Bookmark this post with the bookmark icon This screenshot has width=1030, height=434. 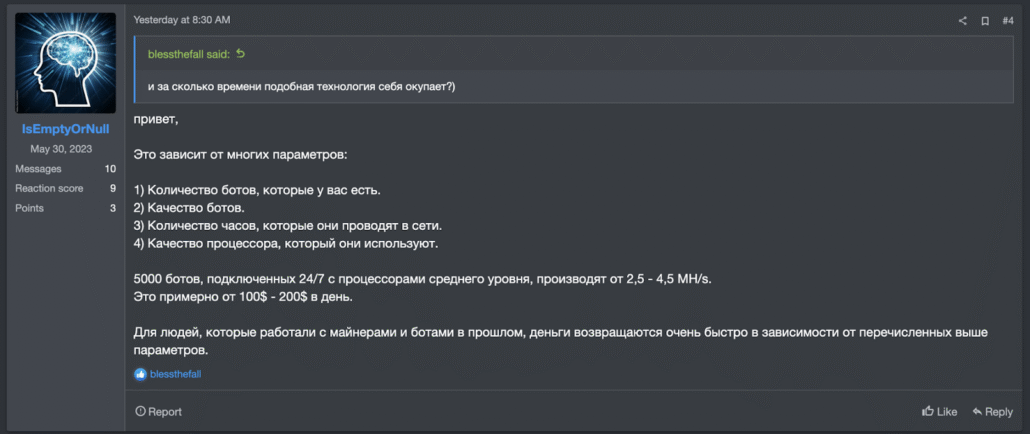tap(985, 20)
